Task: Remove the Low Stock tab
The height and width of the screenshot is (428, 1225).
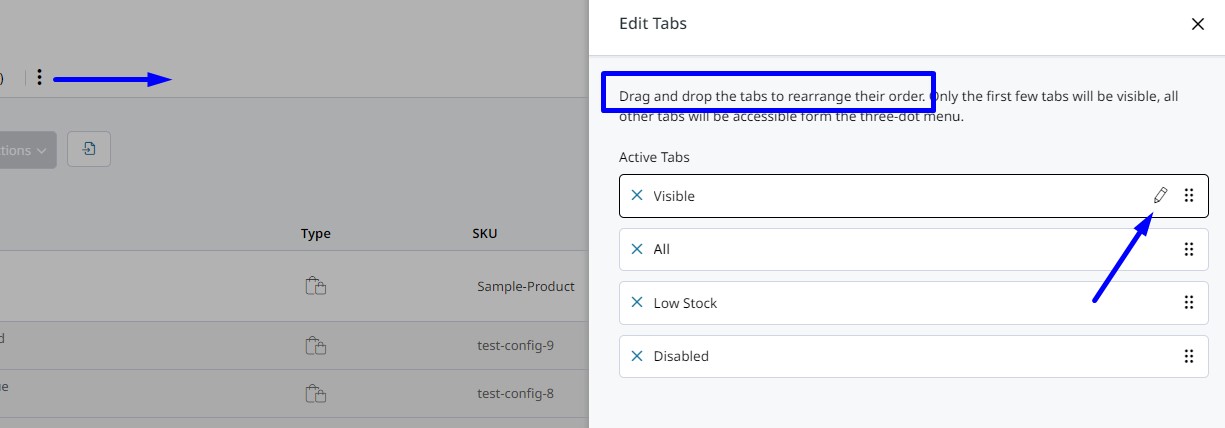Action: click(637, 303)
